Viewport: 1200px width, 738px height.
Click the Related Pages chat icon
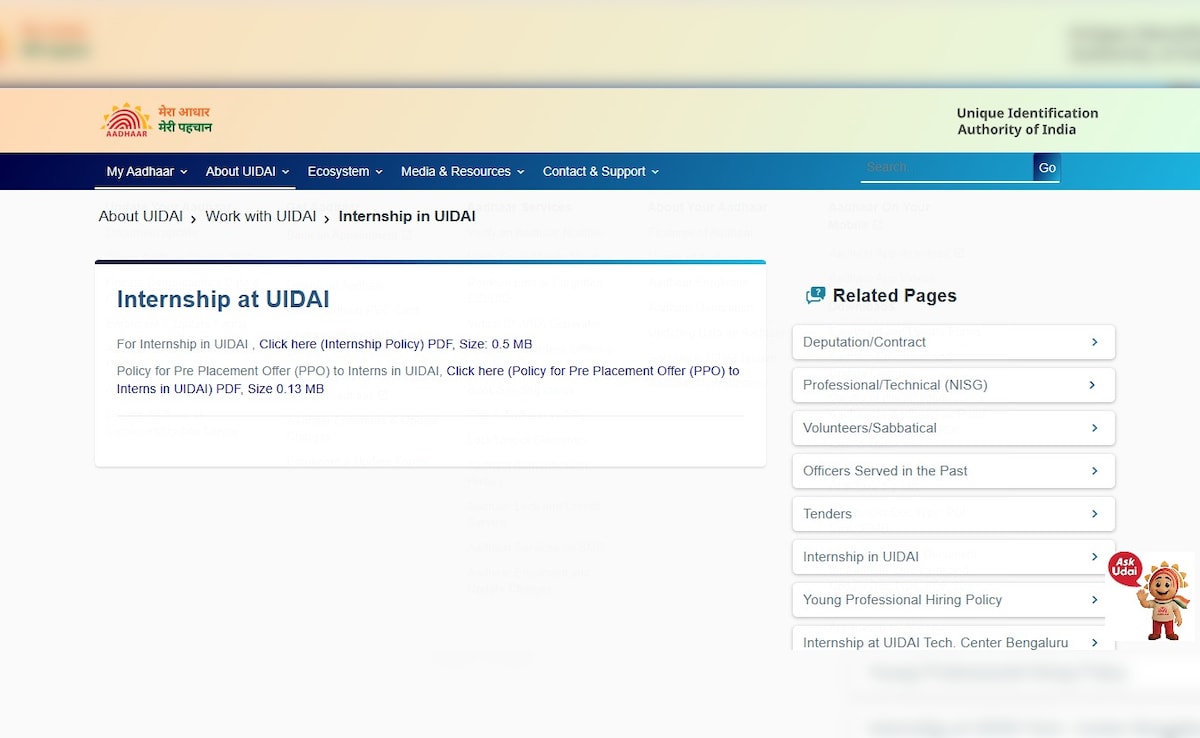pyautogui.click(x=815, y=296)
